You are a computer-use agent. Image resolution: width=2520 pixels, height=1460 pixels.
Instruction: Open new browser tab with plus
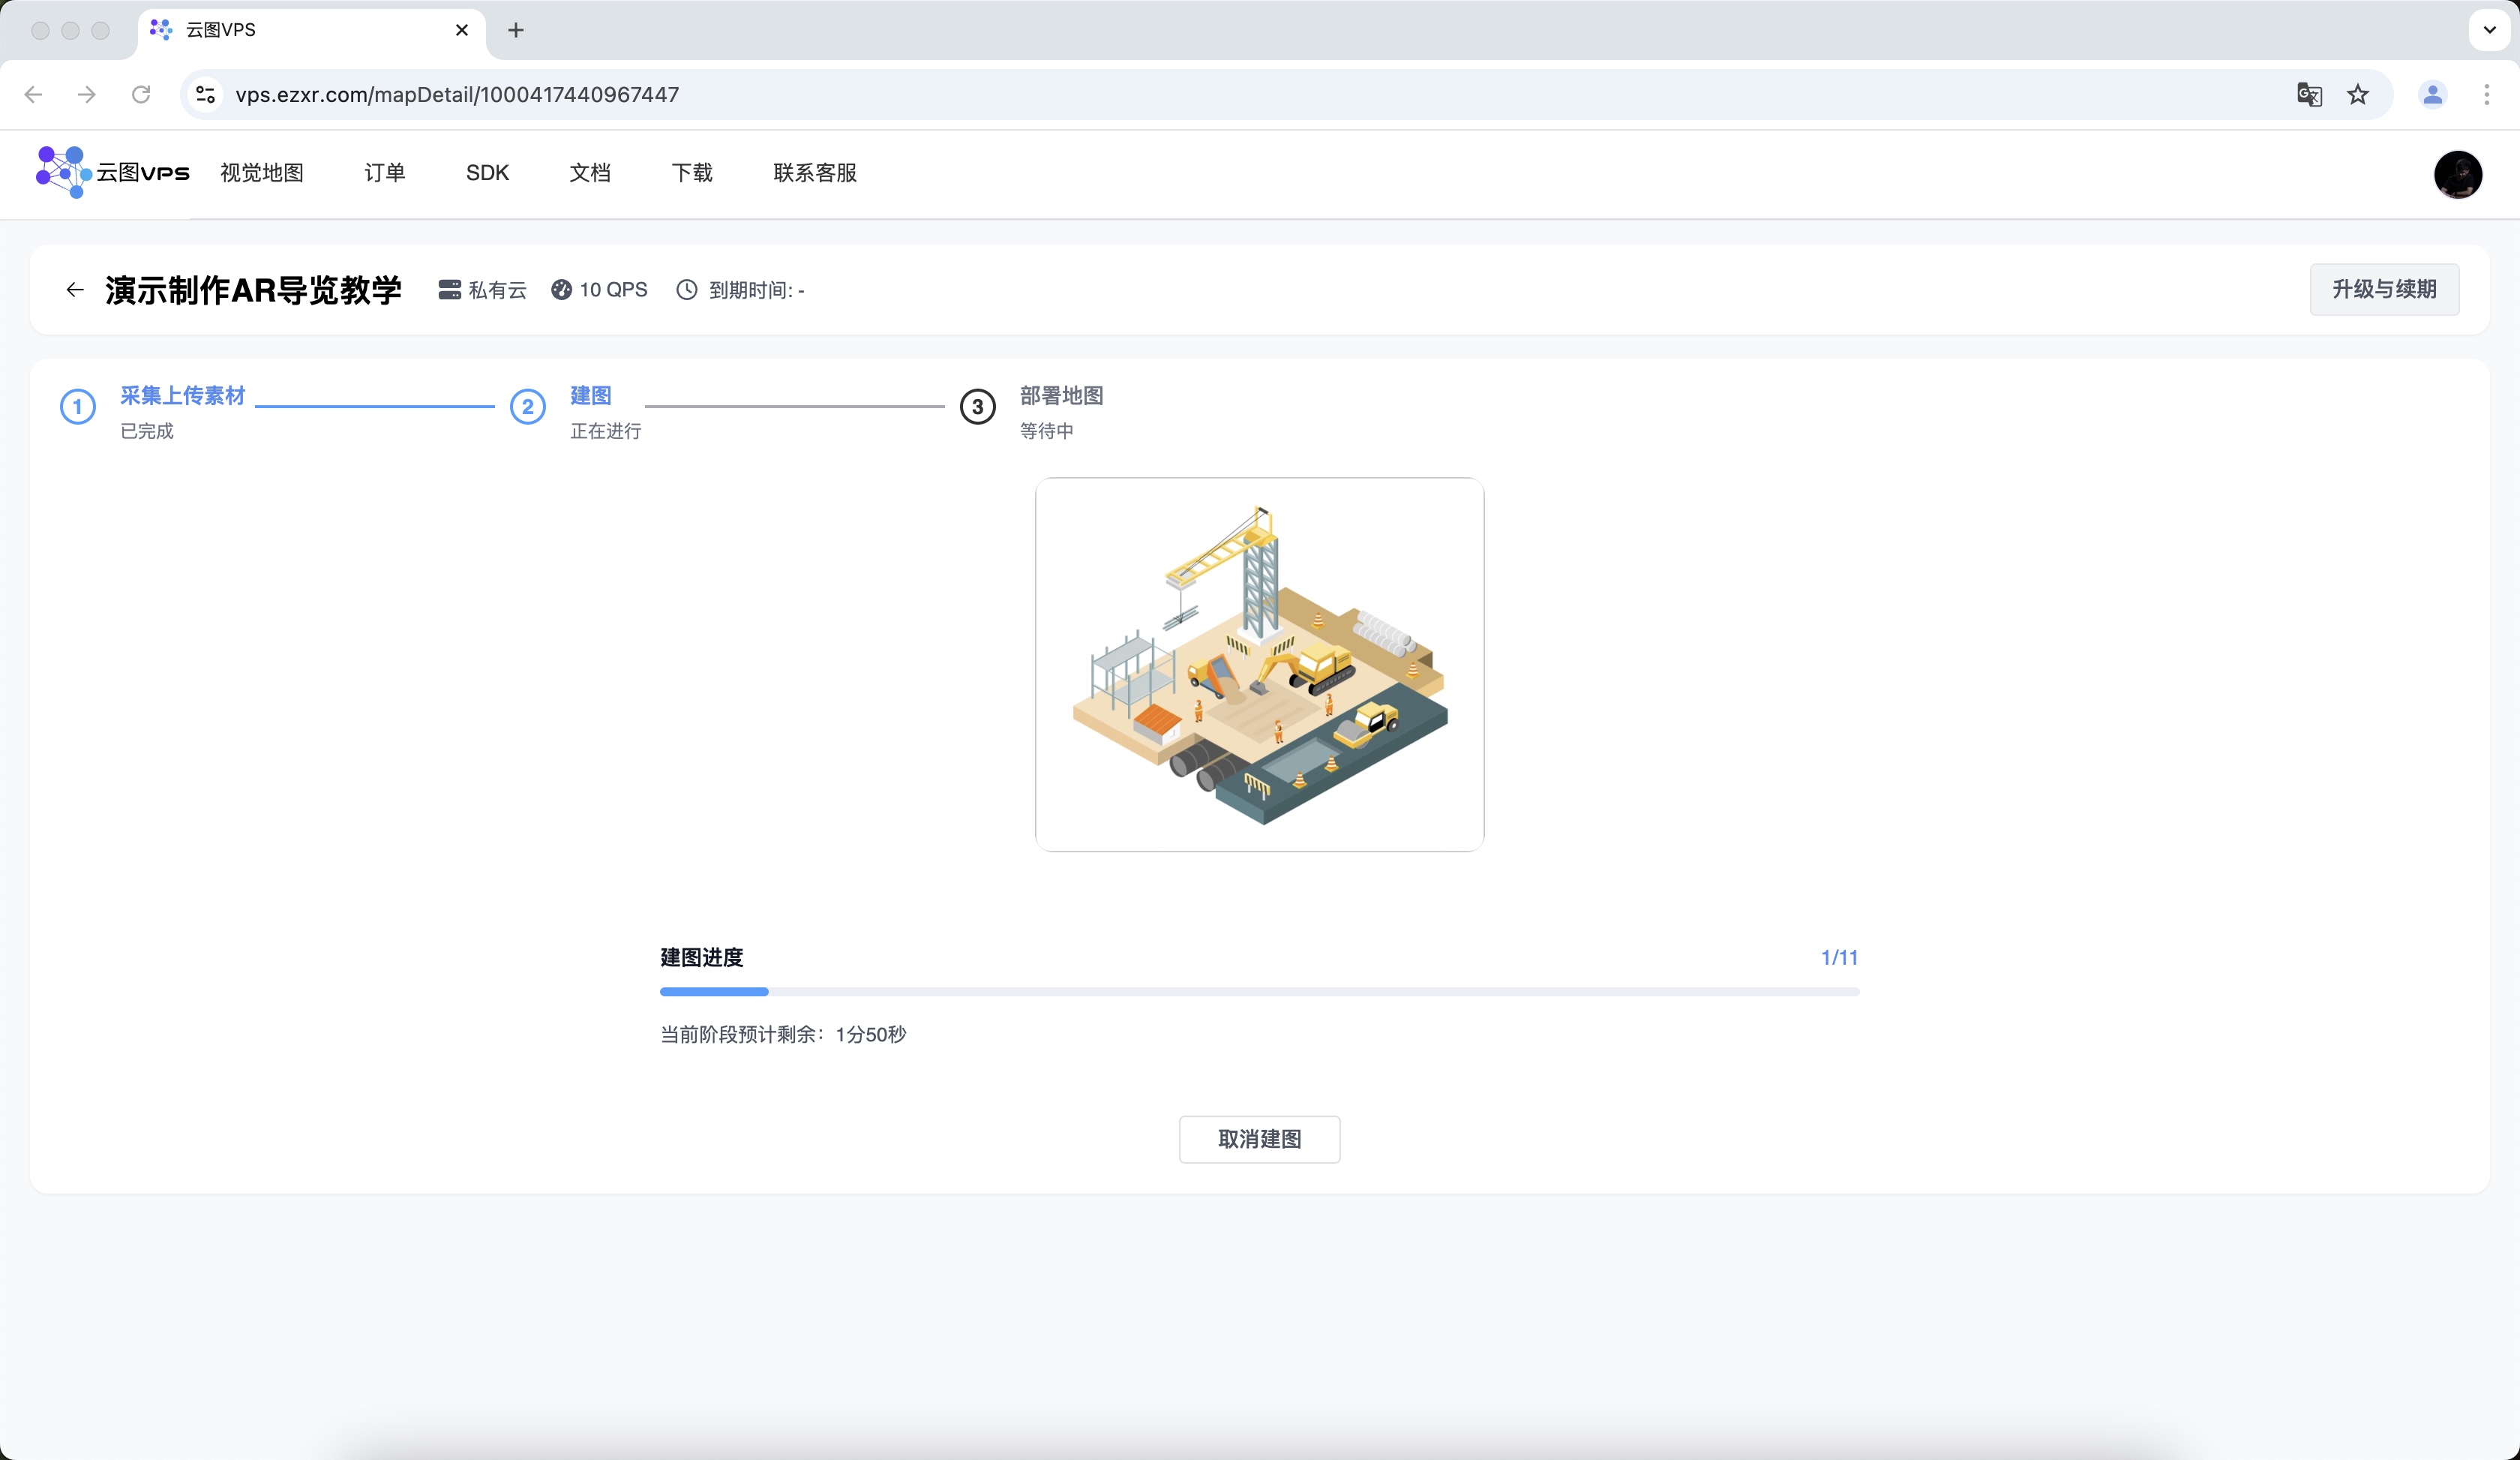click(516, 30)
